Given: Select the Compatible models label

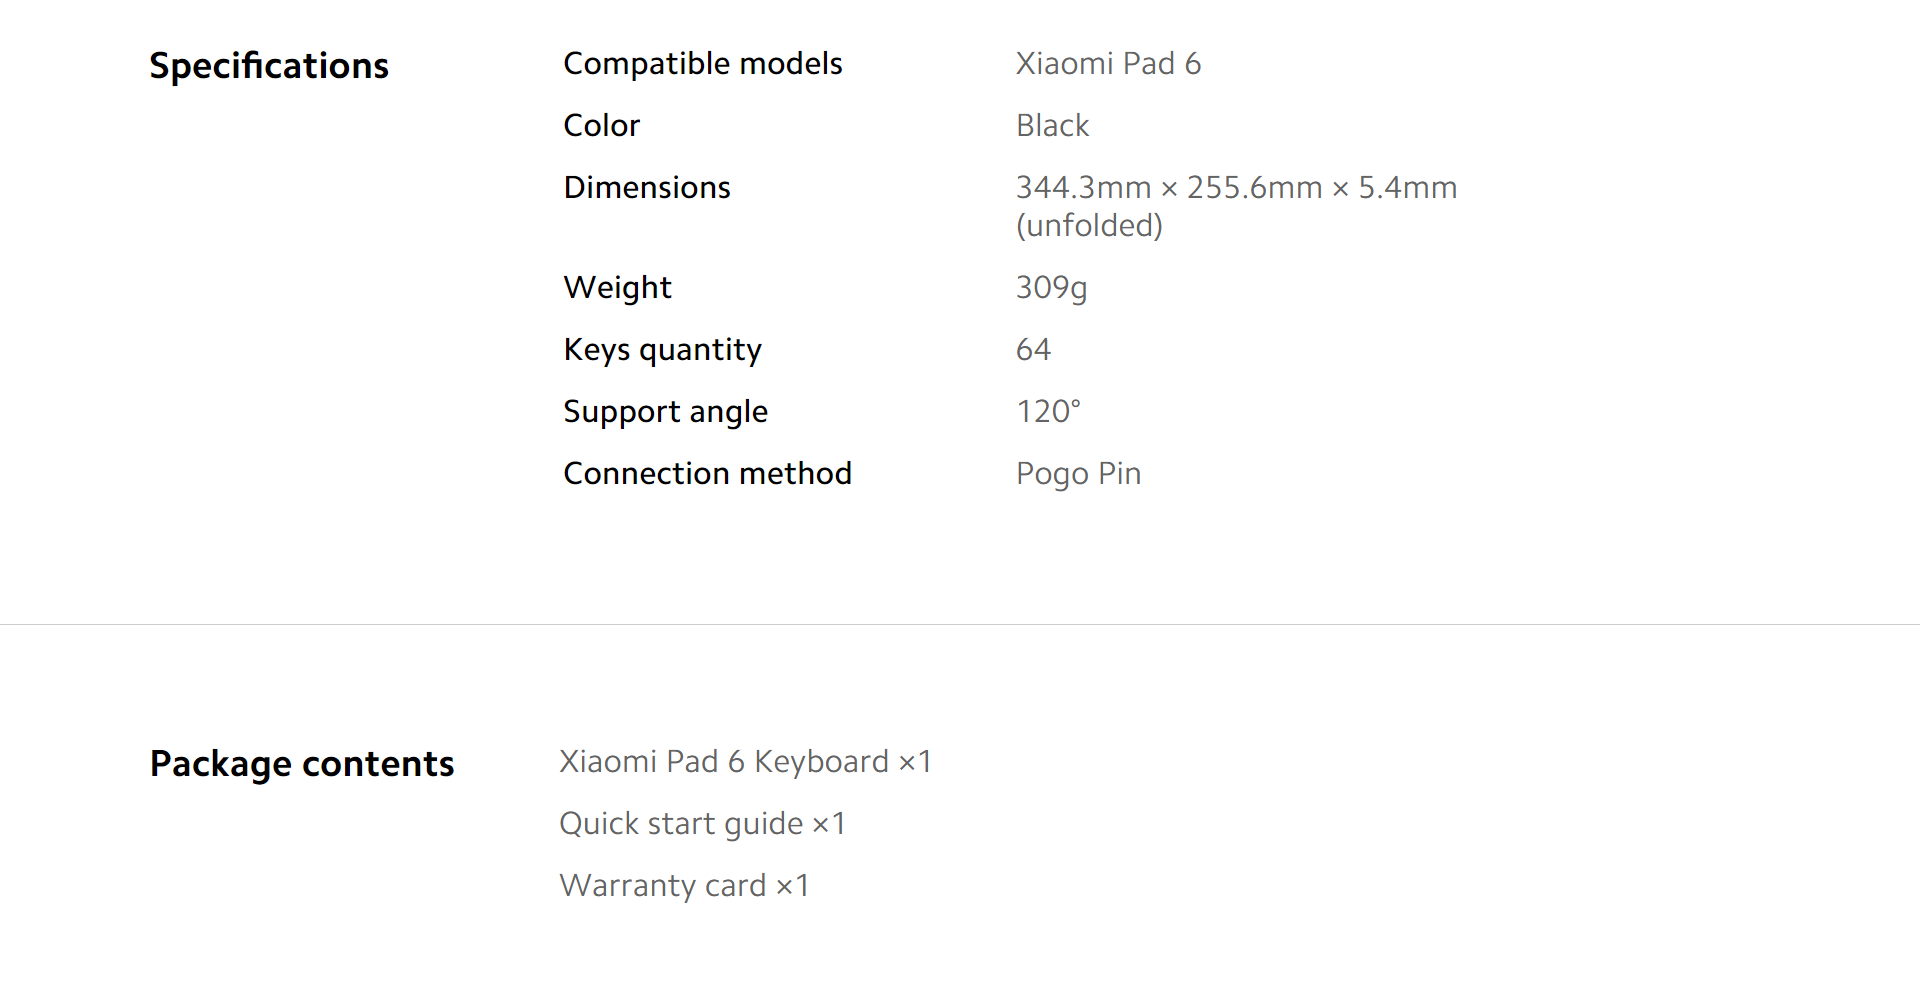Looking at the screenshot, I should point(703,64).
